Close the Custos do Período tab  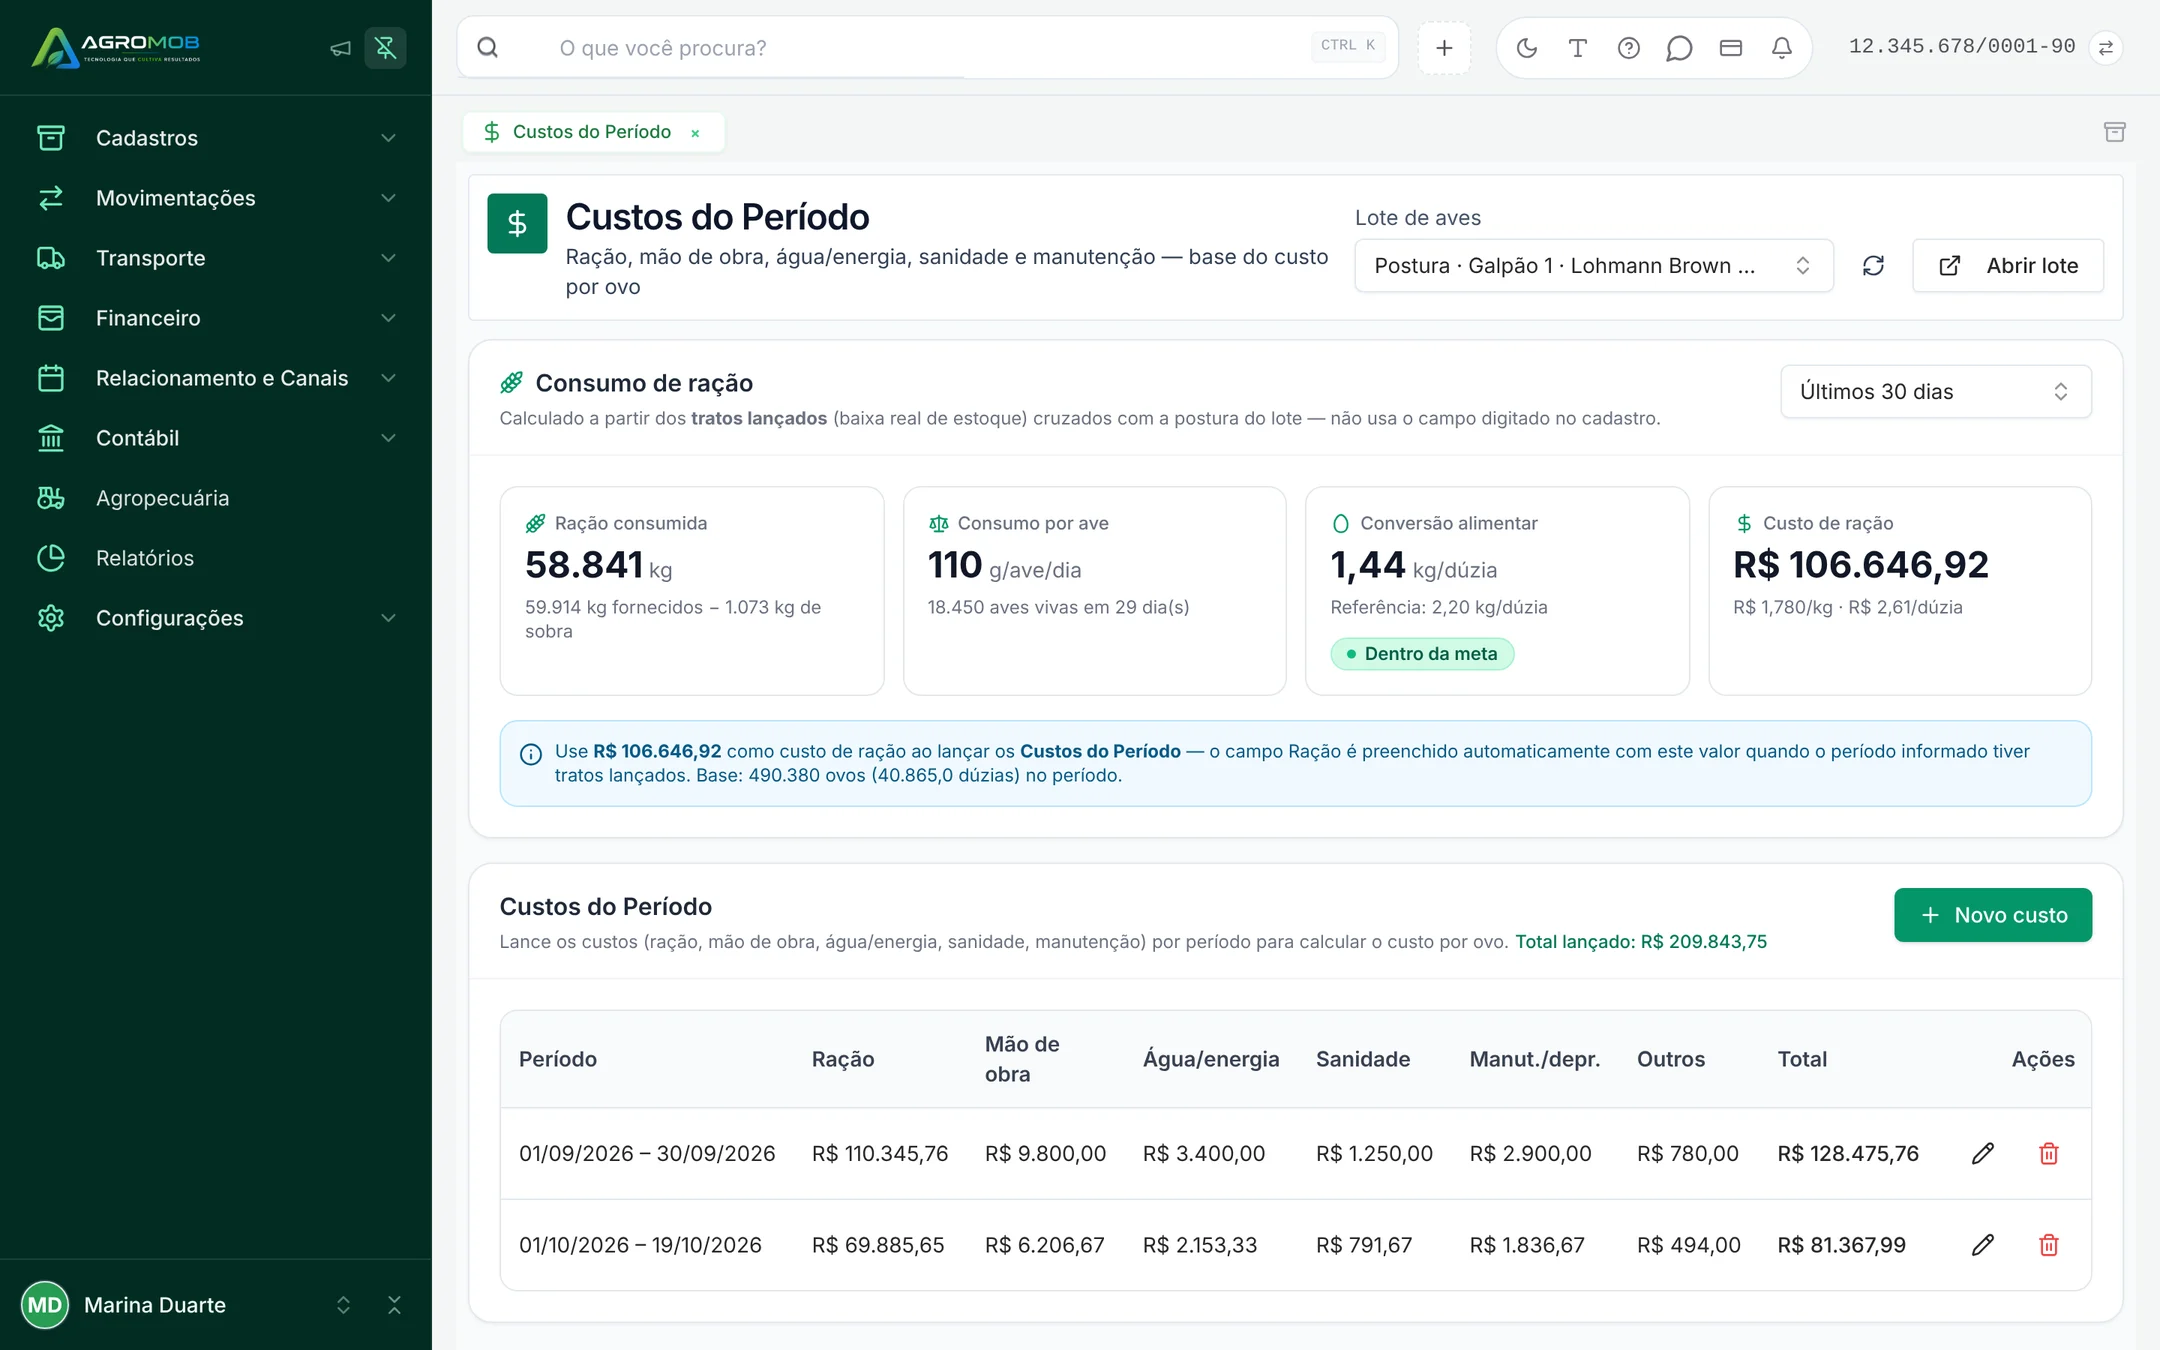pos(695,133)
